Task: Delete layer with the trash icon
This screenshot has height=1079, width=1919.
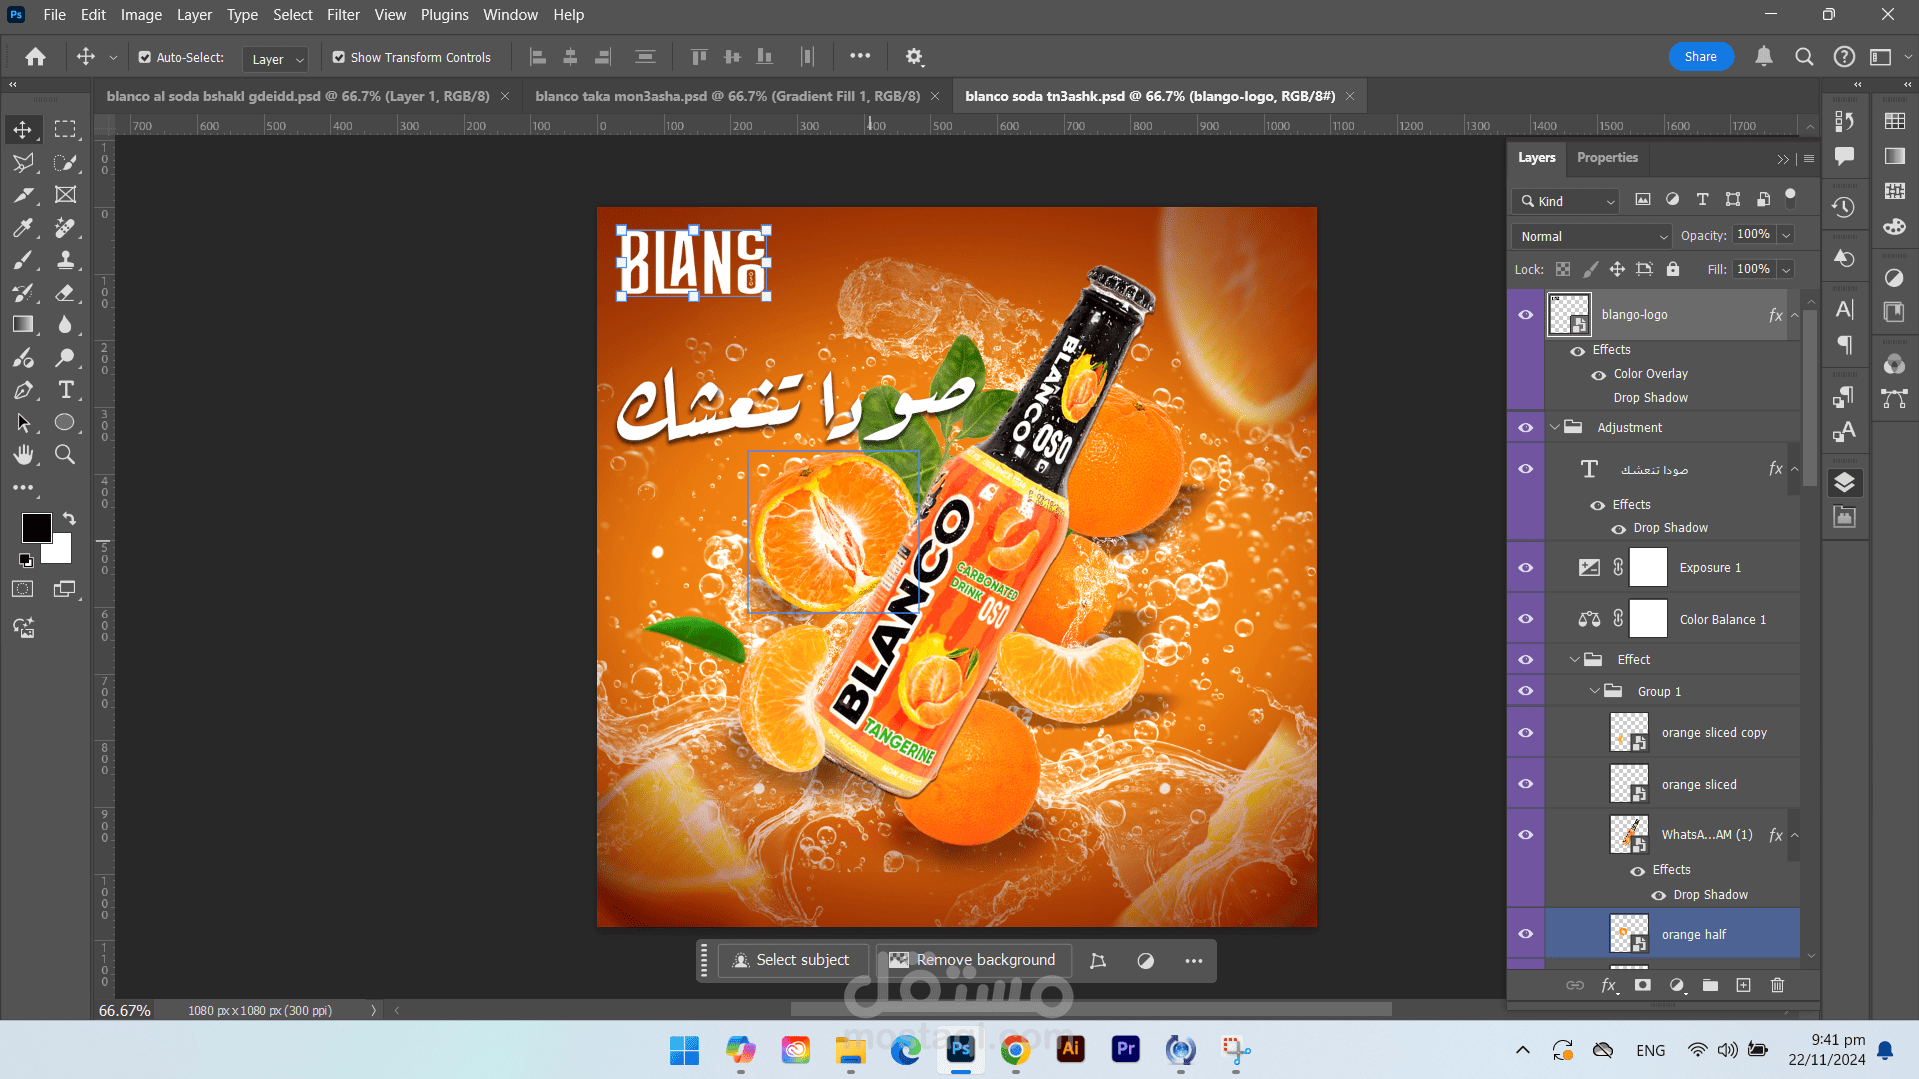Action: (x=1777, y=985)
